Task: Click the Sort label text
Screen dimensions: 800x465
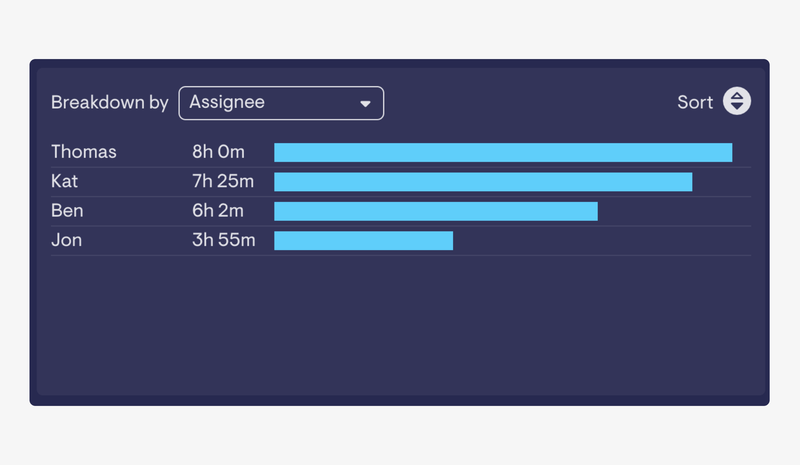Action: point(695,102)
